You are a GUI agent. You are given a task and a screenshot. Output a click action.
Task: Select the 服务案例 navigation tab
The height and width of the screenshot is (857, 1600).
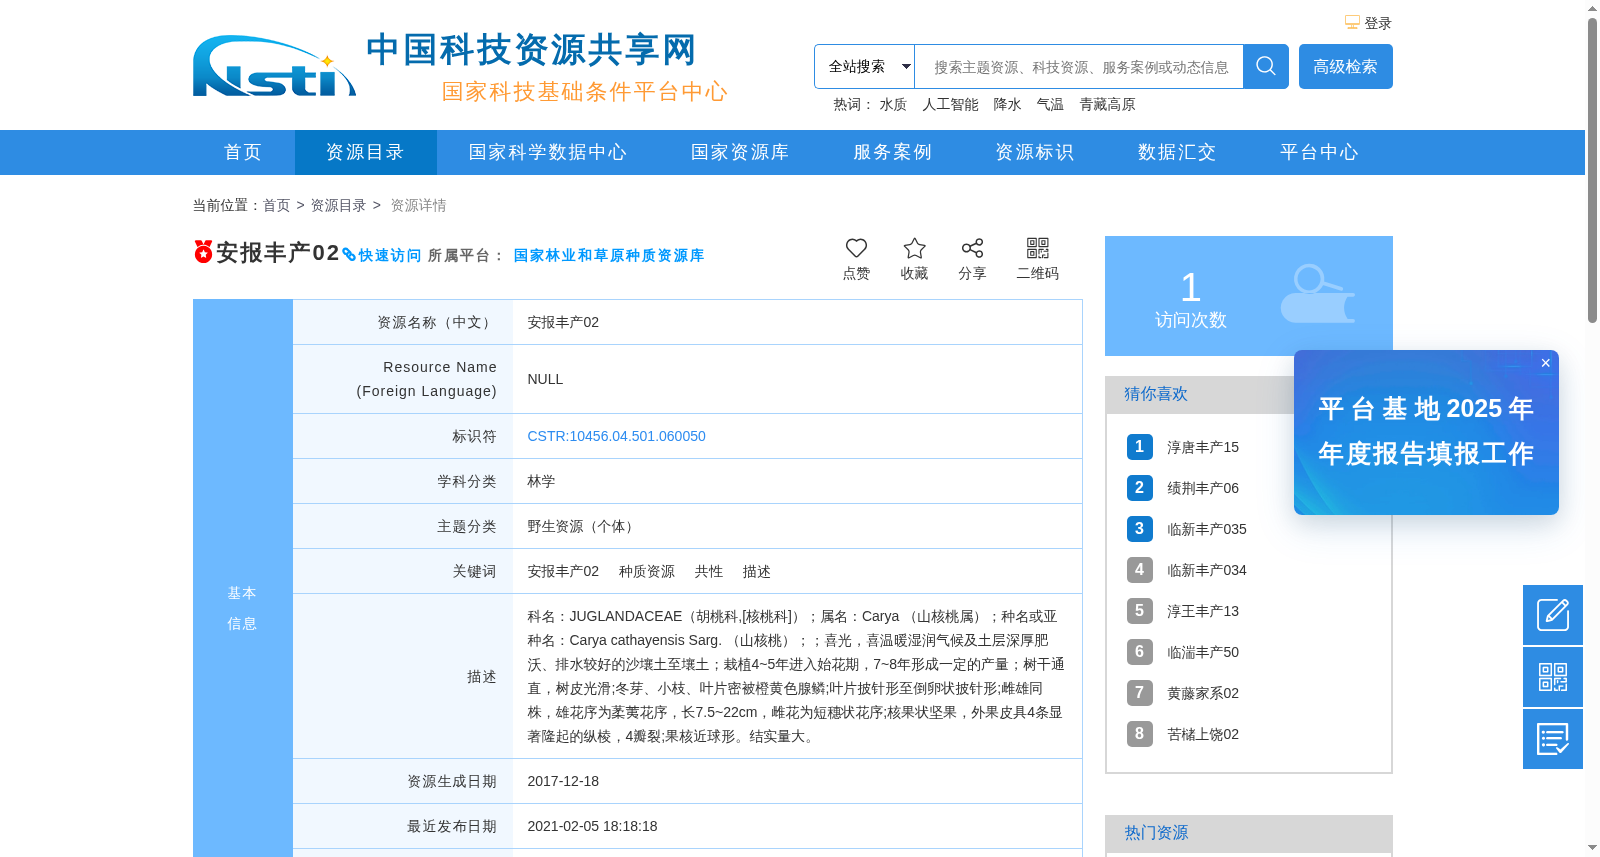point(892,152)
